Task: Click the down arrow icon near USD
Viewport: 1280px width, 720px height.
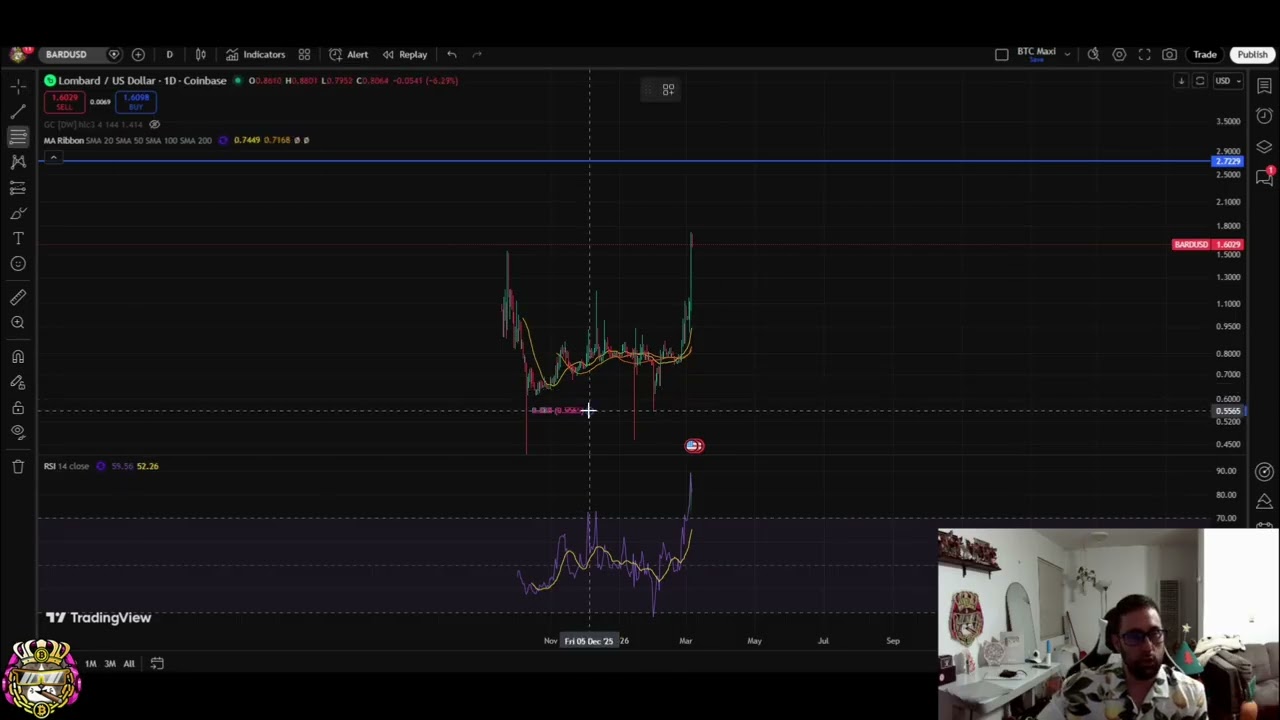Action: click(1181, 81)
